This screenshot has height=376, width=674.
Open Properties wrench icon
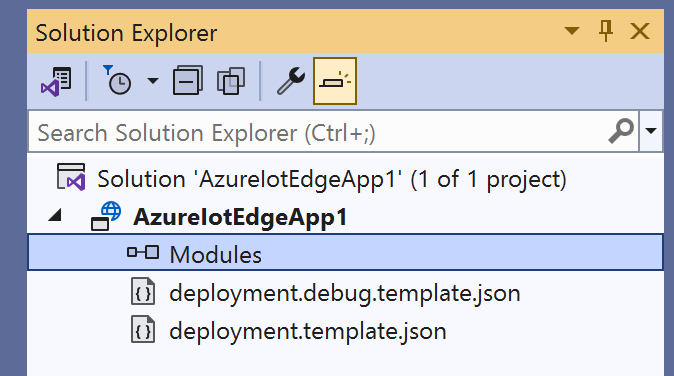click(x=291, y=81)
